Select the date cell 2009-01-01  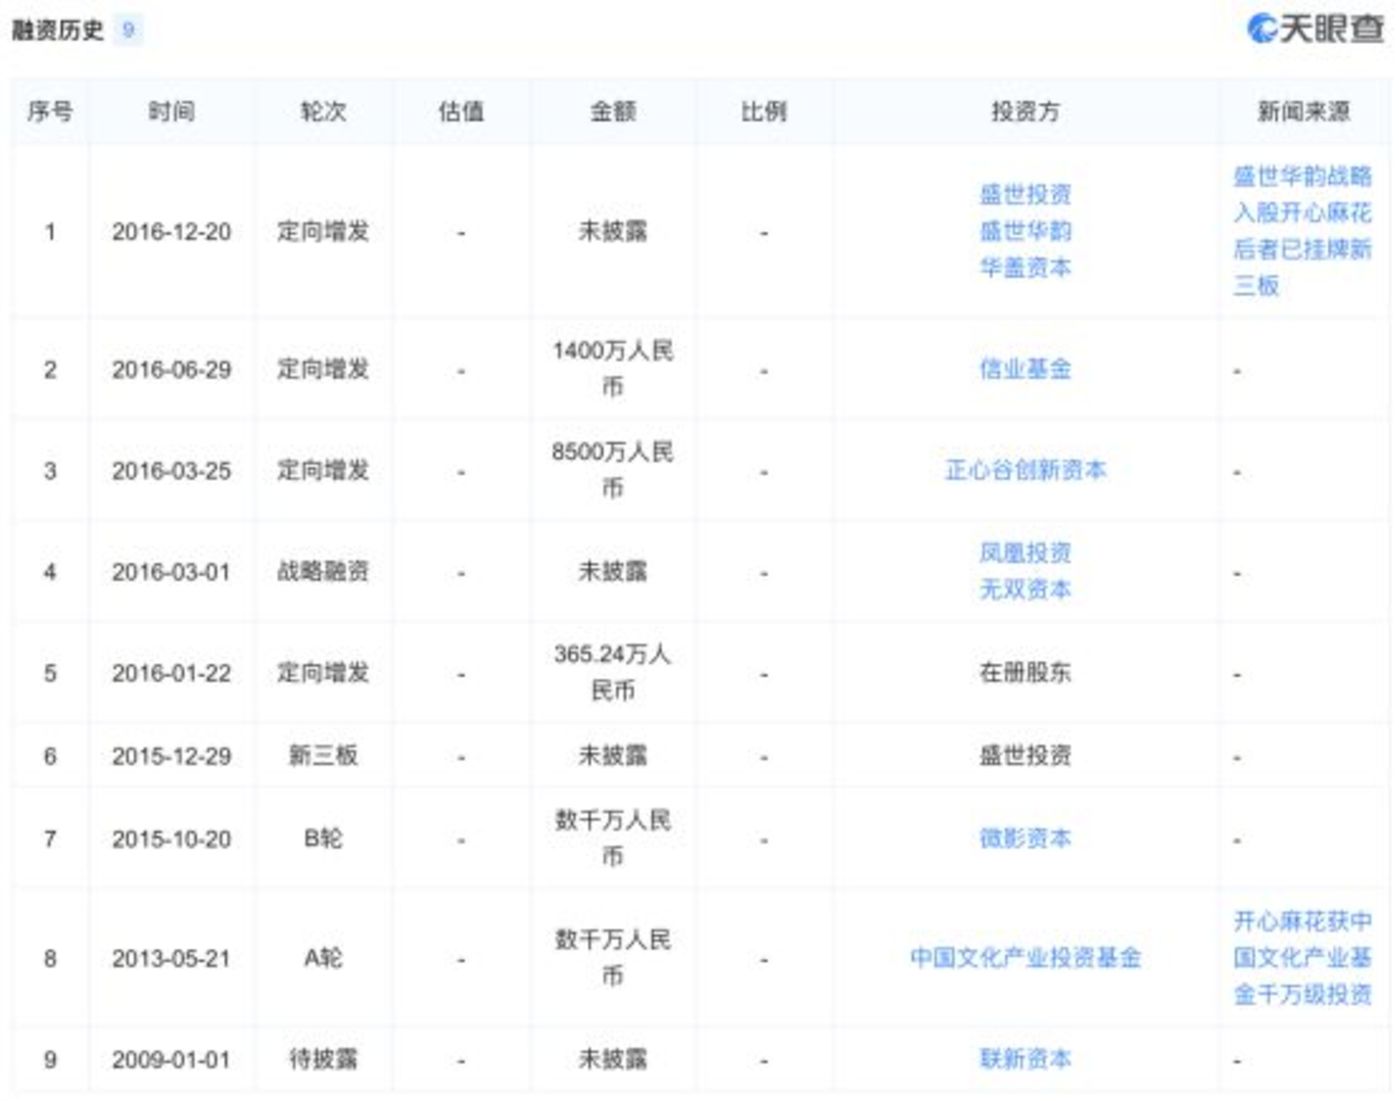[171, 1060]
